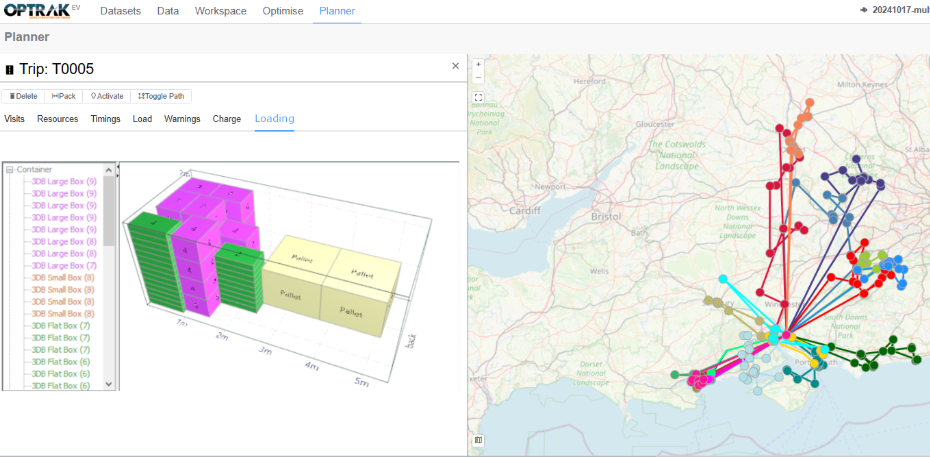Open the map layers icon at bottom-left
Image resolution: width=930 pixels, height=457 pixels.
pyautogui.click(x=479, y=440)
